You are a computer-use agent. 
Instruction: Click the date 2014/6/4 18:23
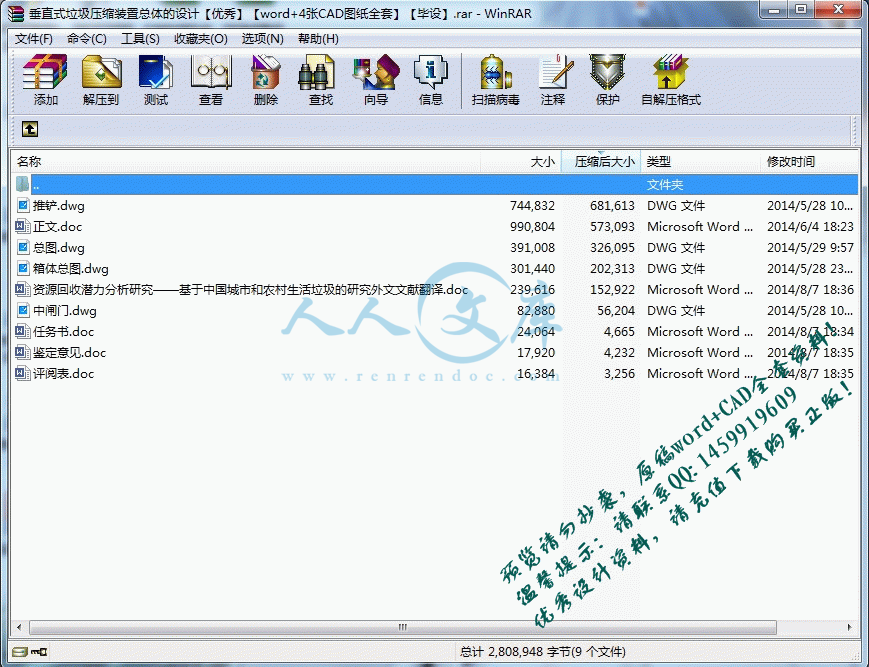(x=810, y=227)
